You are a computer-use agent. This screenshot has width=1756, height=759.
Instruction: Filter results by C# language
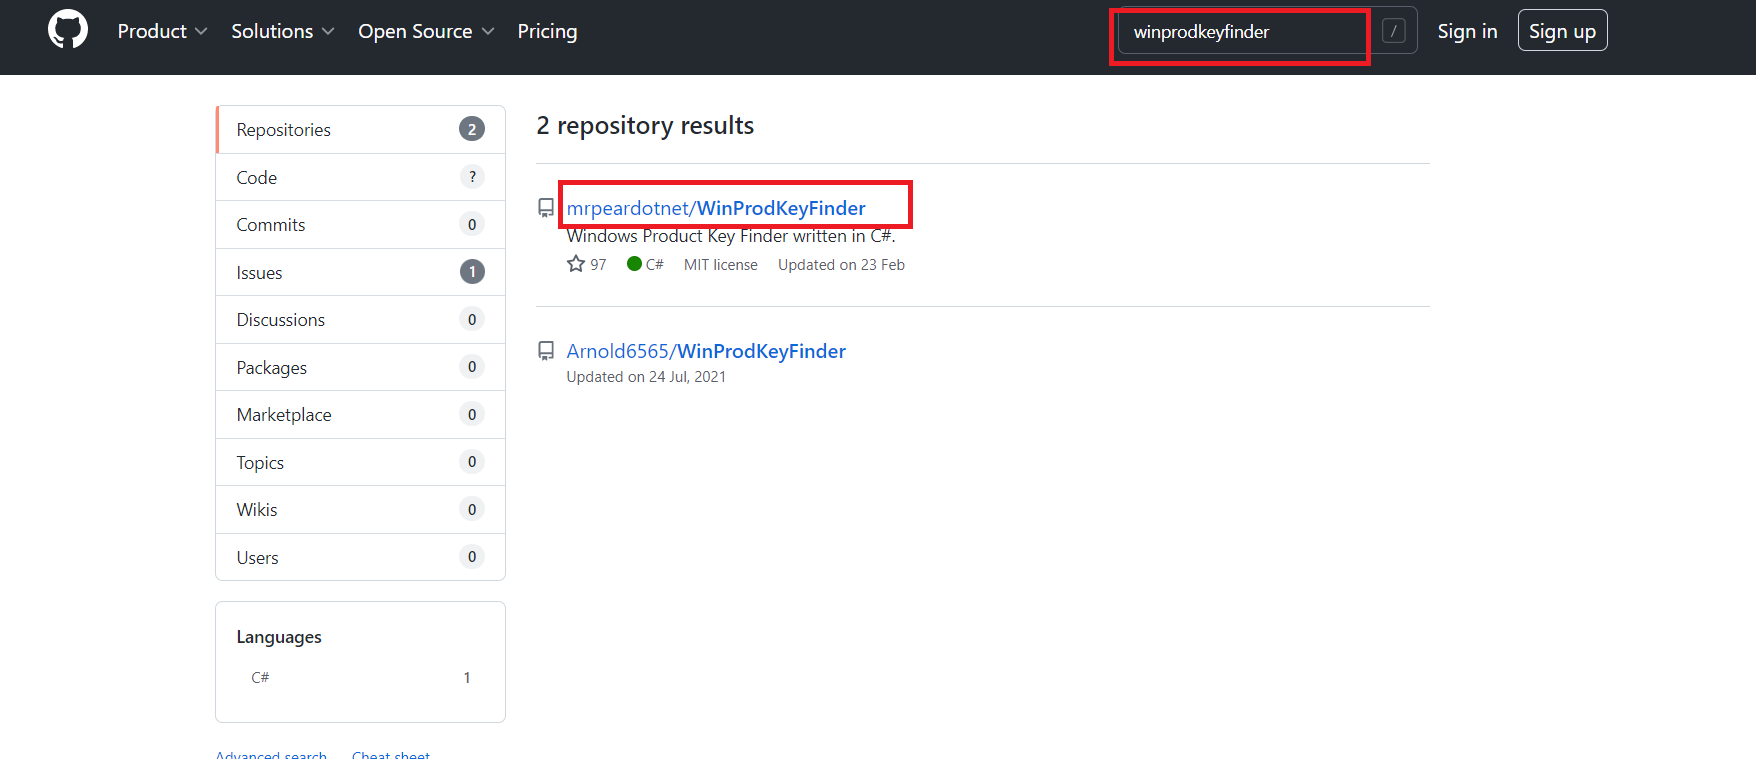(360, 677)
